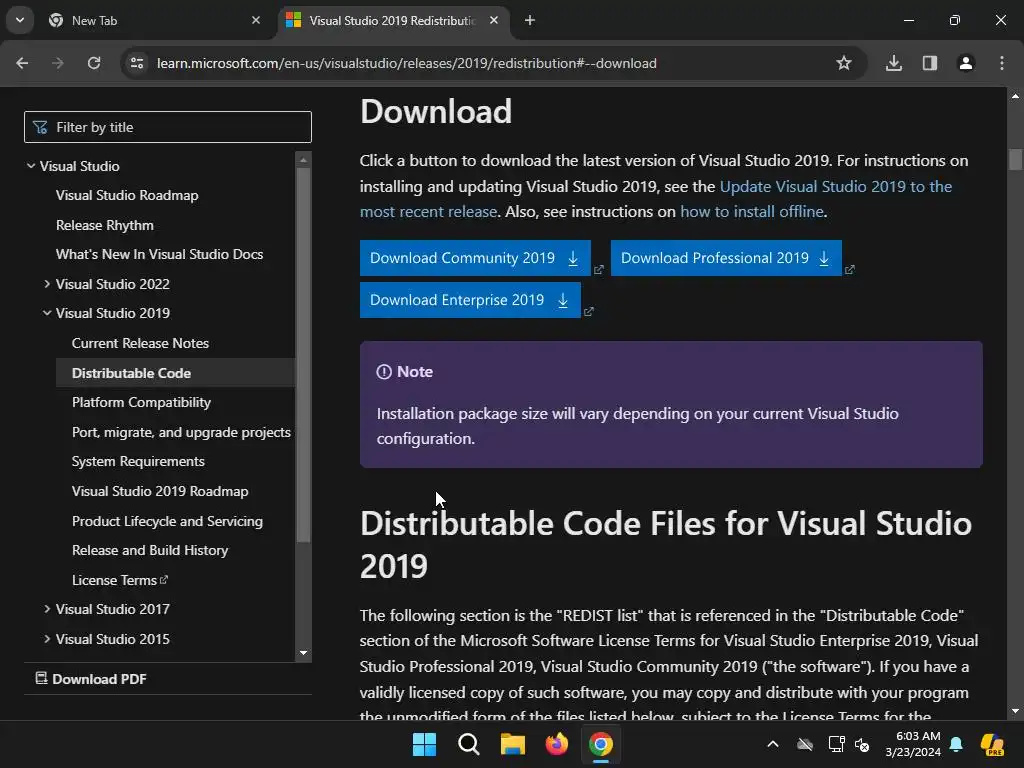Viewport: 1024px width, 768px height.
Task: Go back to the previous page
Action: coord(22,63)
